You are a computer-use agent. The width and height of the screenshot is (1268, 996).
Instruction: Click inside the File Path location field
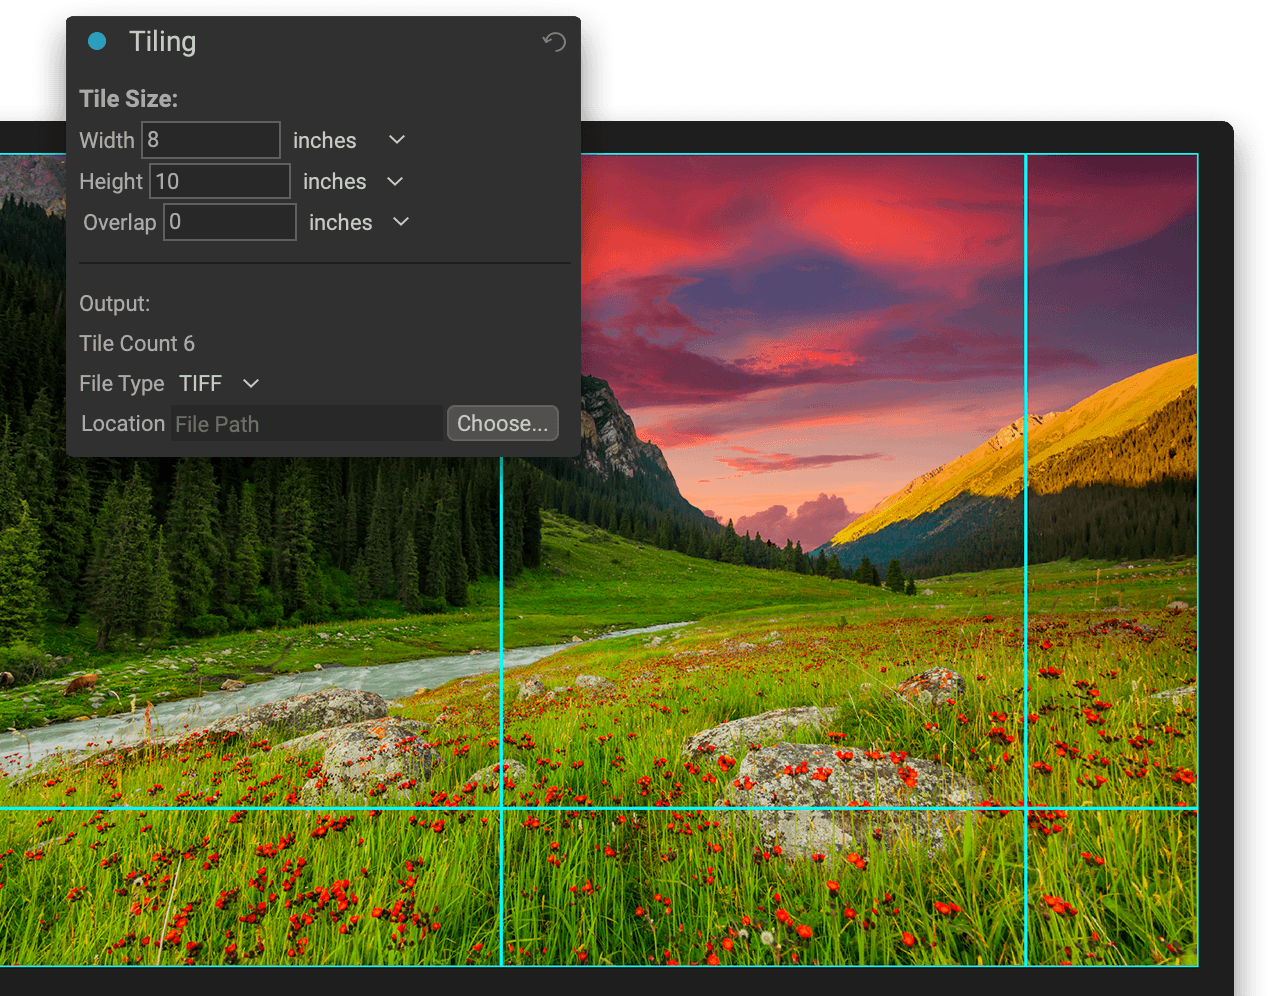pos(305,423)
